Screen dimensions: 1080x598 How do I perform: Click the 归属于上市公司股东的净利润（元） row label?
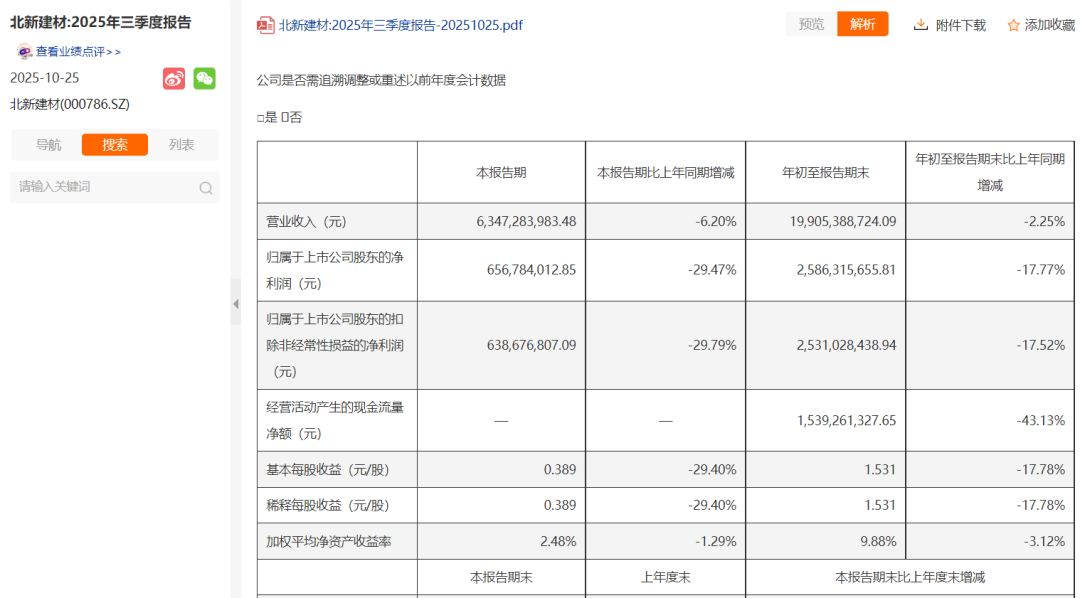(x=335, y=270)
